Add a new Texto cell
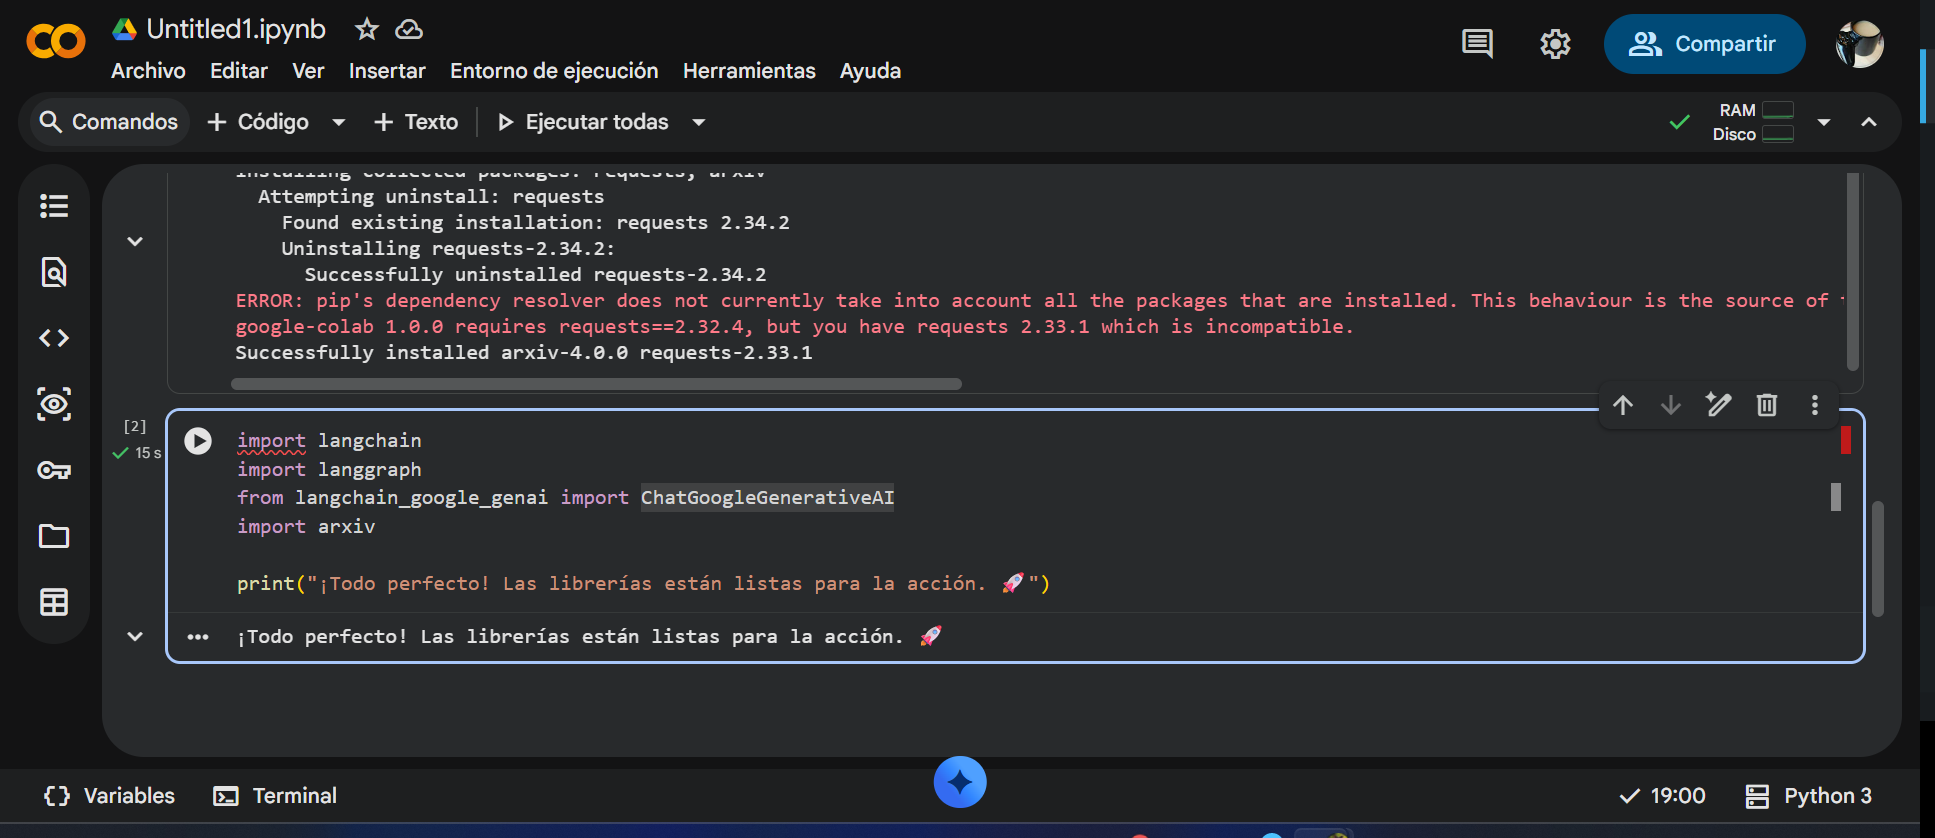Screen dimensions: 1935x838 pyautogui.click(x=416, y=122)
